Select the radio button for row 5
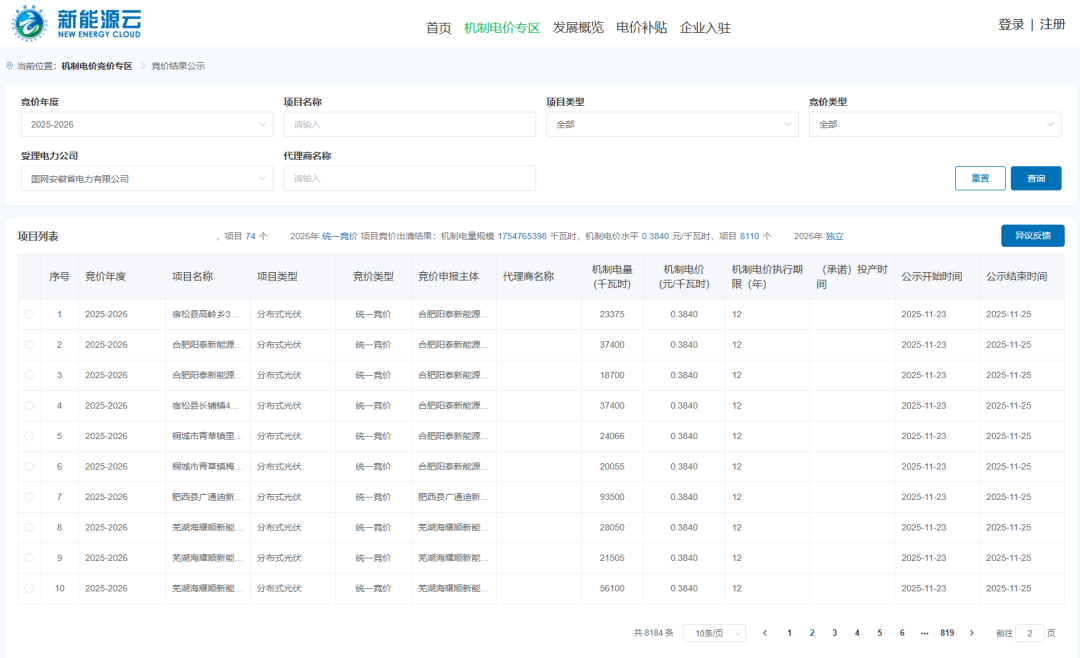Image resolution: width=1080 pixels, height=658 pixels. coord(29,436)
